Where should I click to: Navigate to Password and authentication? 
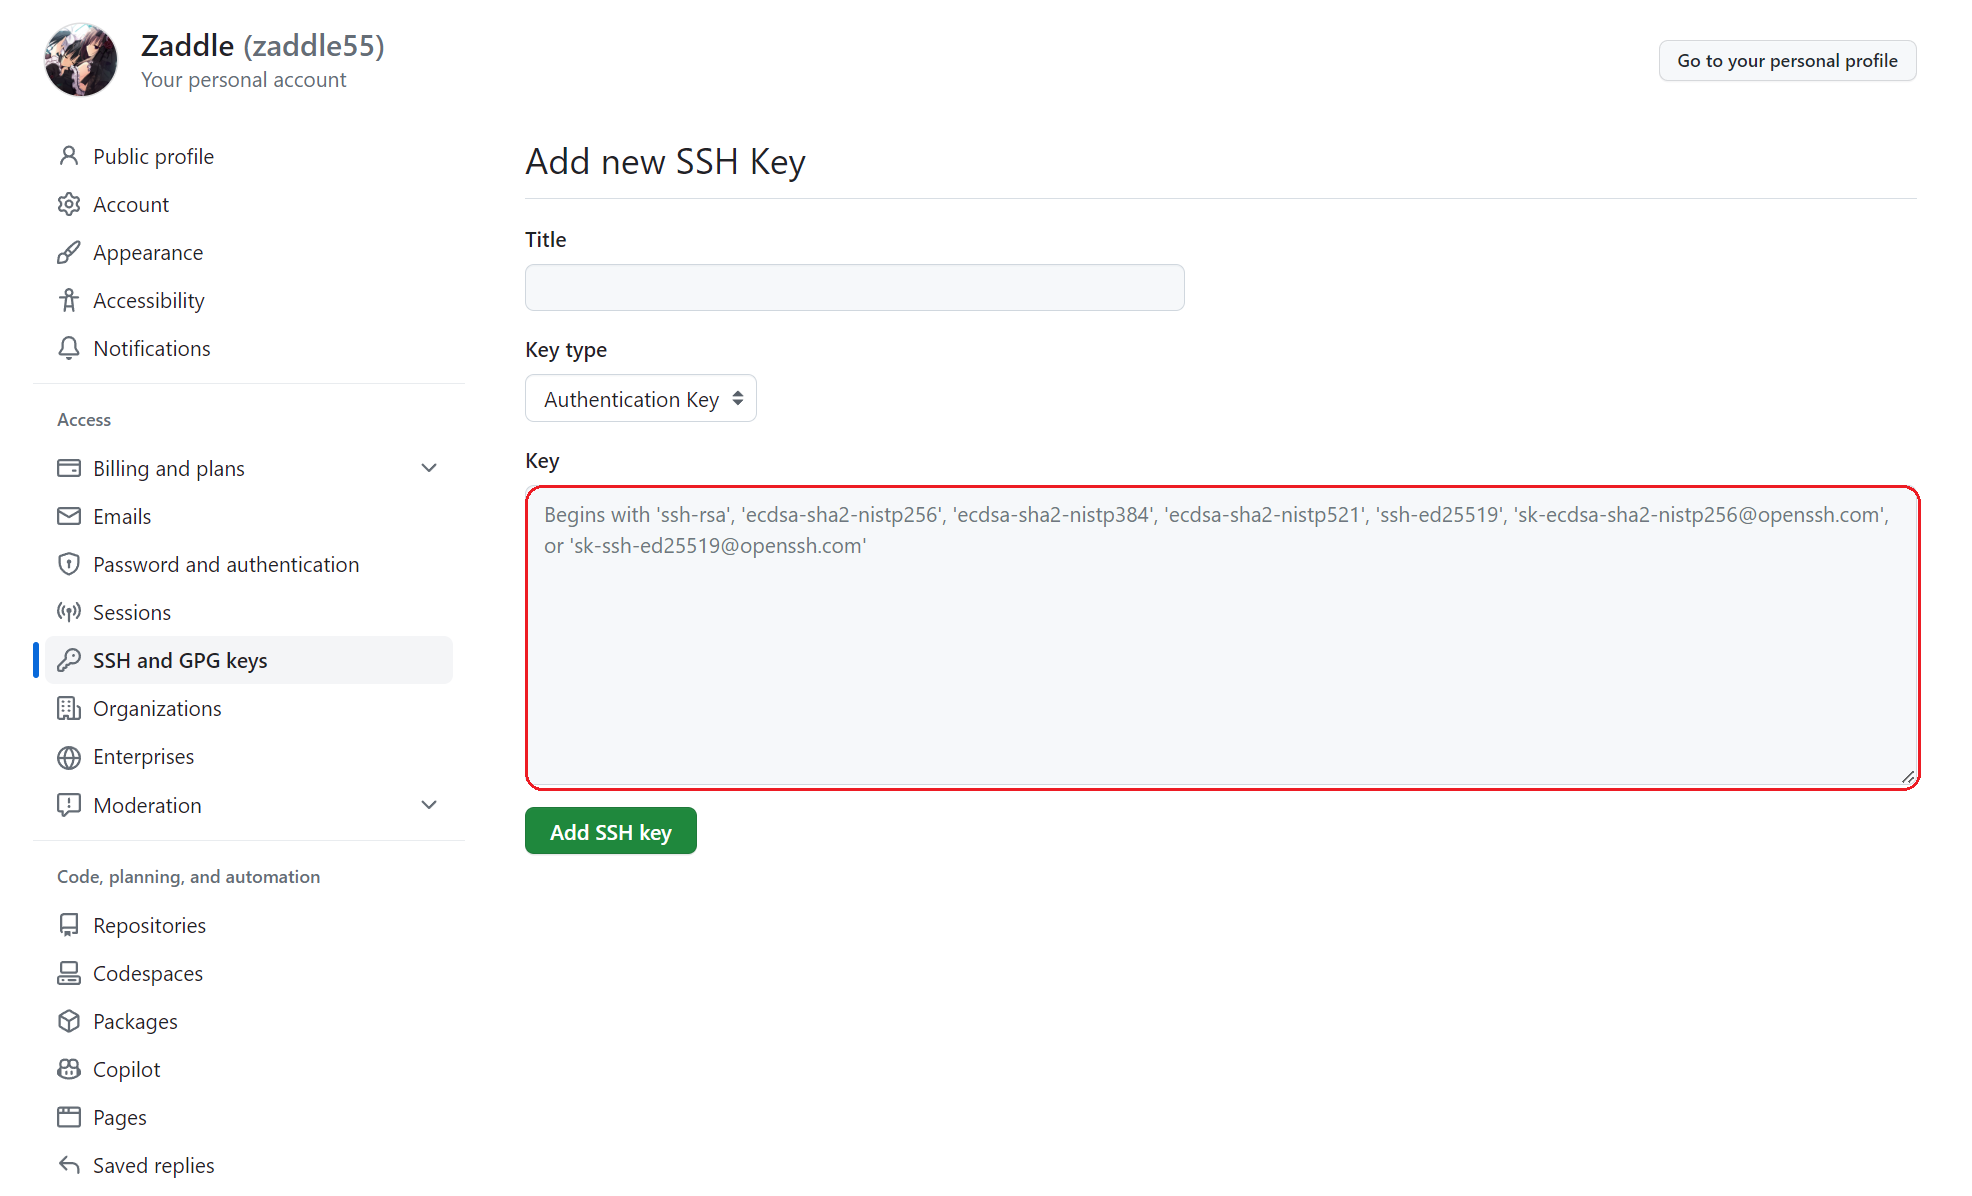coord(225,563)
